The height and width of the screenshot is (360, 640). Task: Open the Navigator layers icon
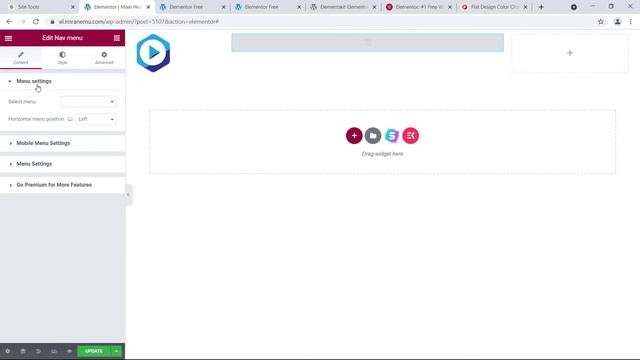pyautogui.click(x=23, y=351)
